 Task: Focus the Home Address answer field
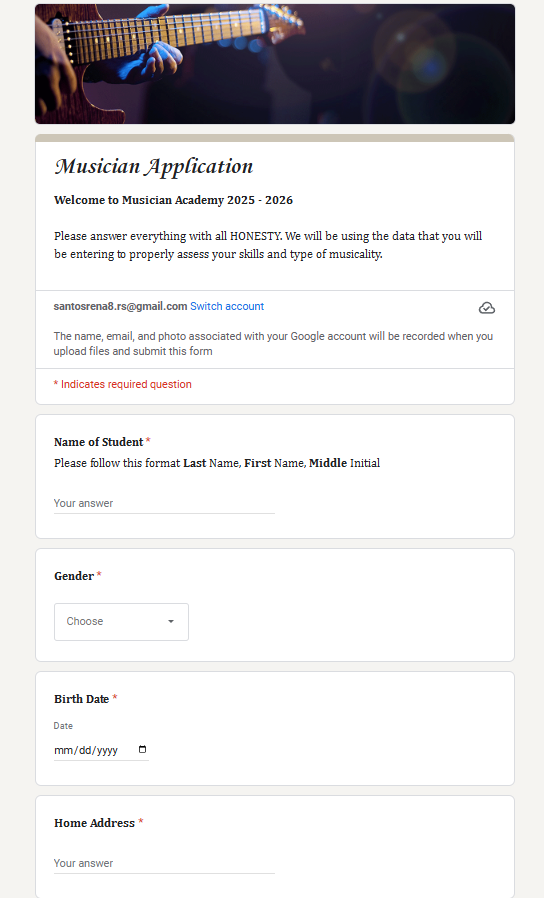click(164, 863)
